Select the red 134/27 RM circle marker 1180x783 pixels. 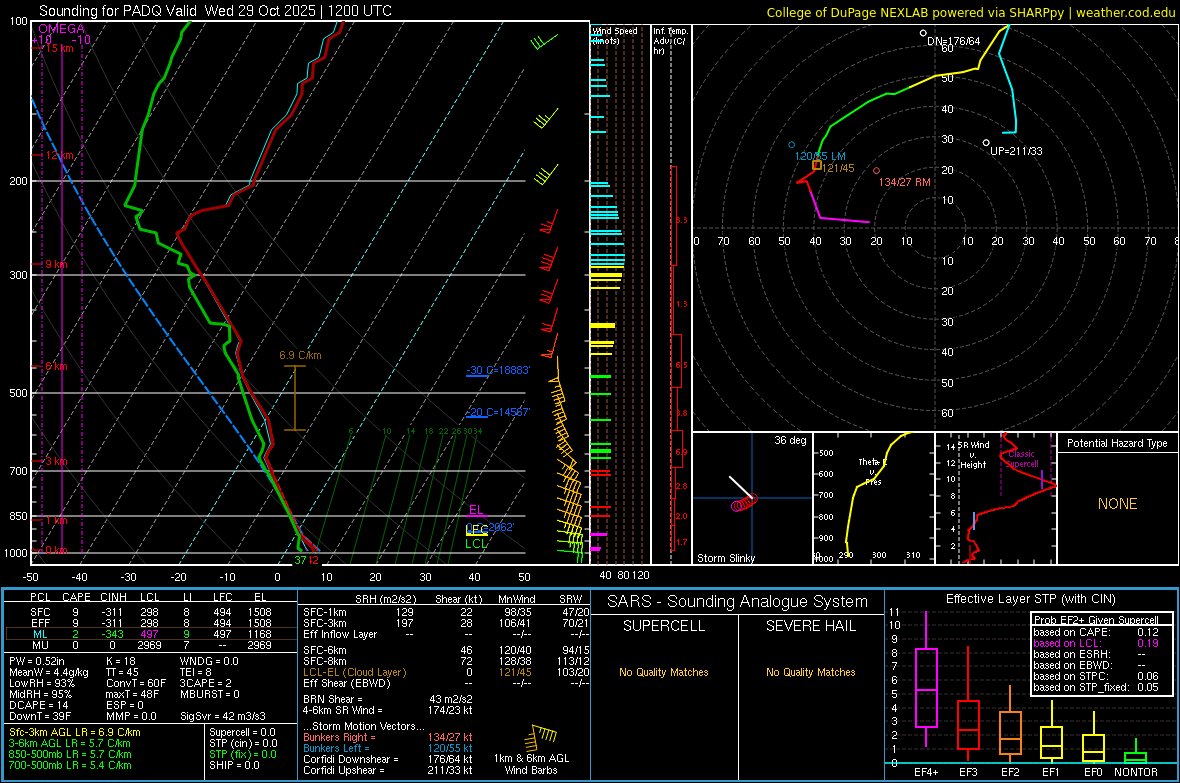(x=876, y=171)
